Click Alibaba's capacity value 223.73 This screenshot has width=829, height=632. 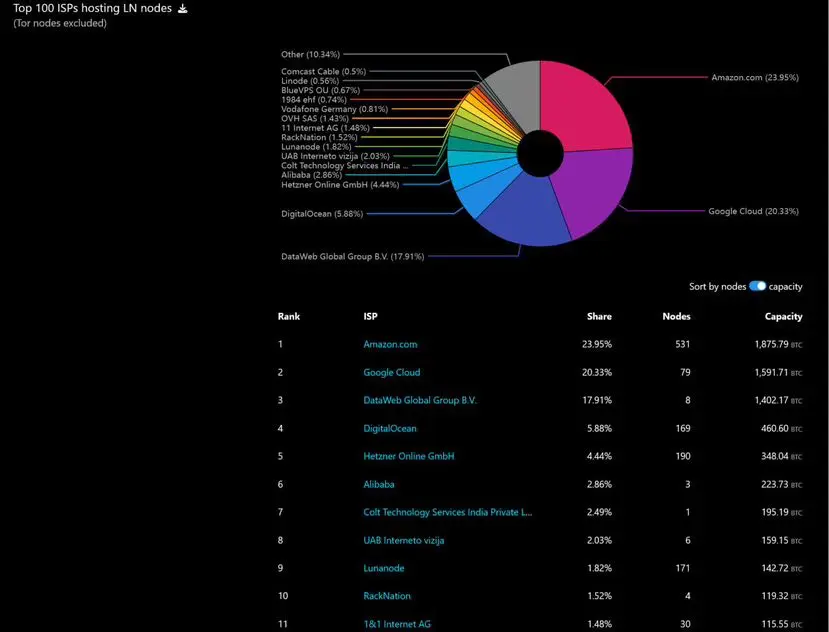[x=775, y=484]
